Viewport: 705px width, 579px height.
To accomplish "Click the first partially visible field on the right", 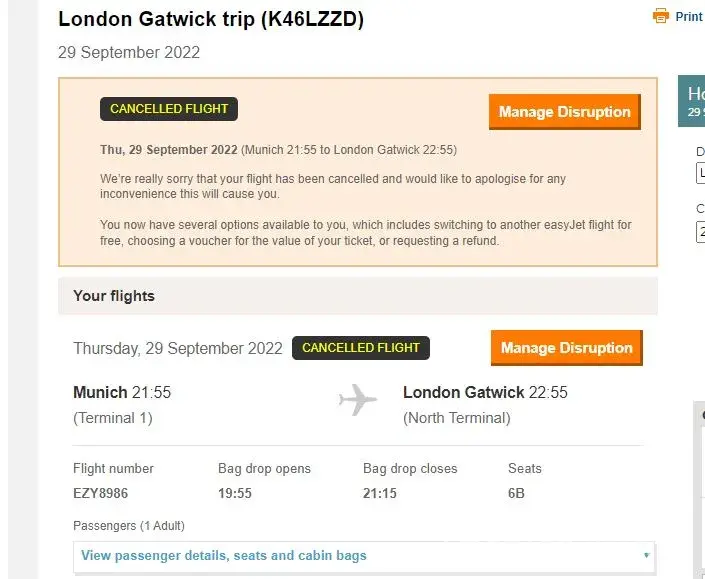I will coord(700,172).
